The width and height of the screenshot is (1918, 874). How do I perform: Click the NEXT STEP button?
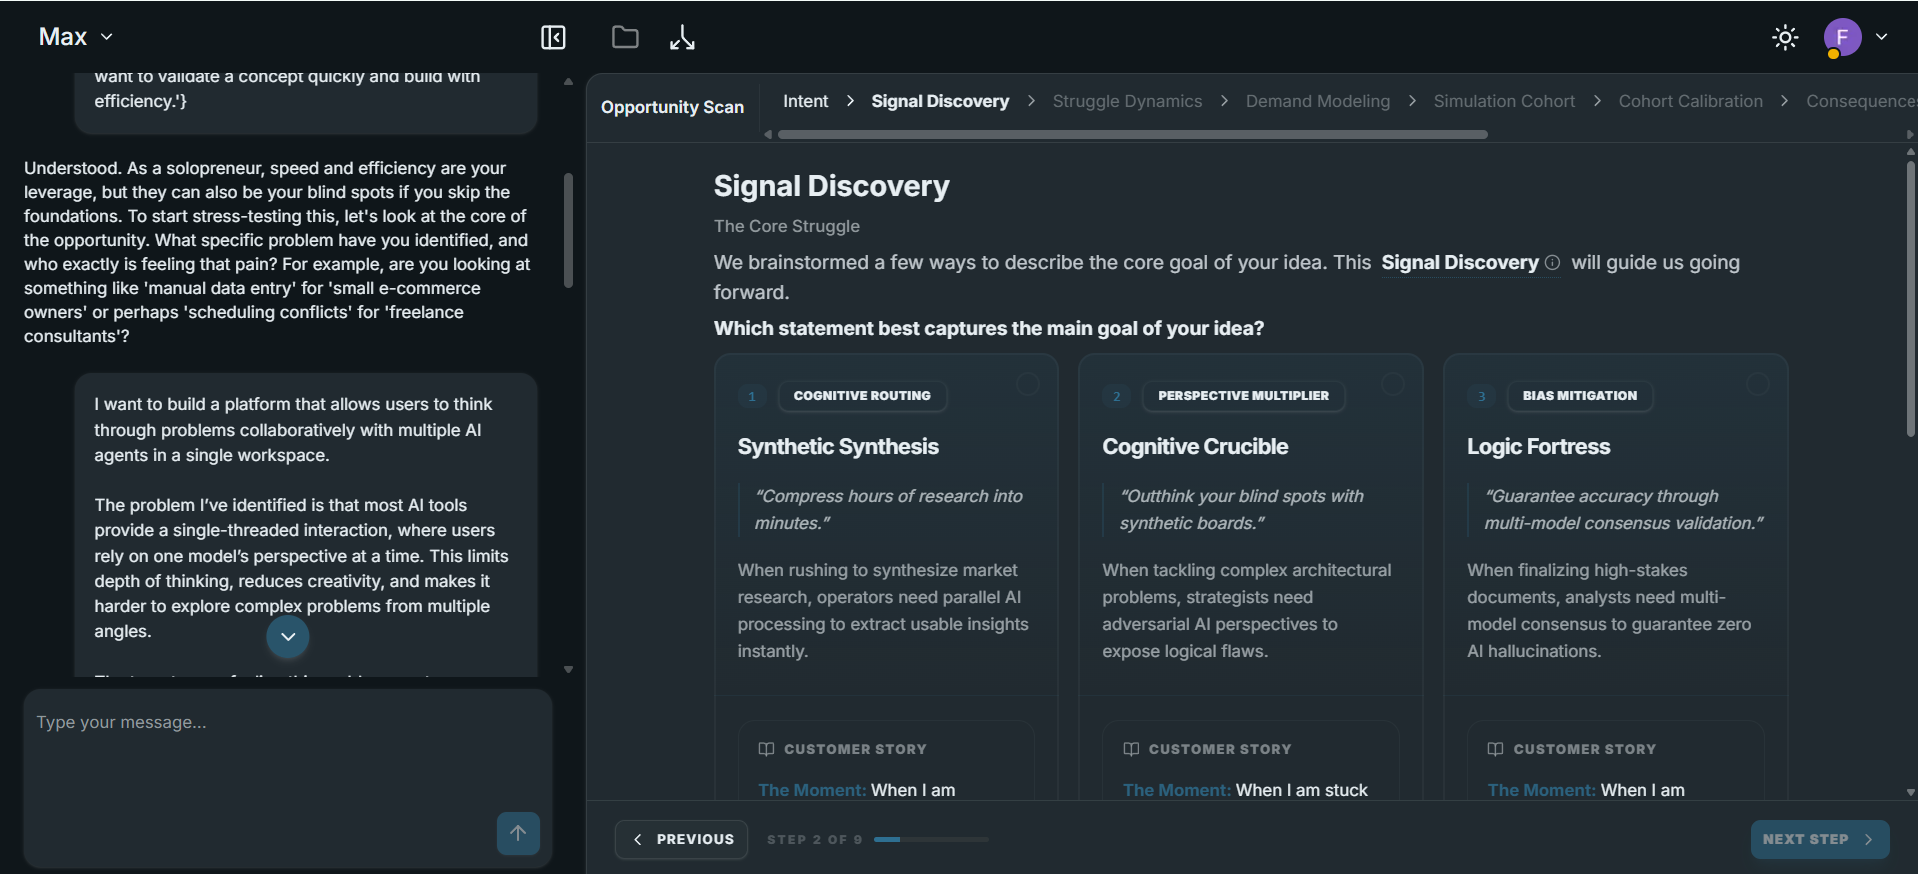pos(1819,839)
